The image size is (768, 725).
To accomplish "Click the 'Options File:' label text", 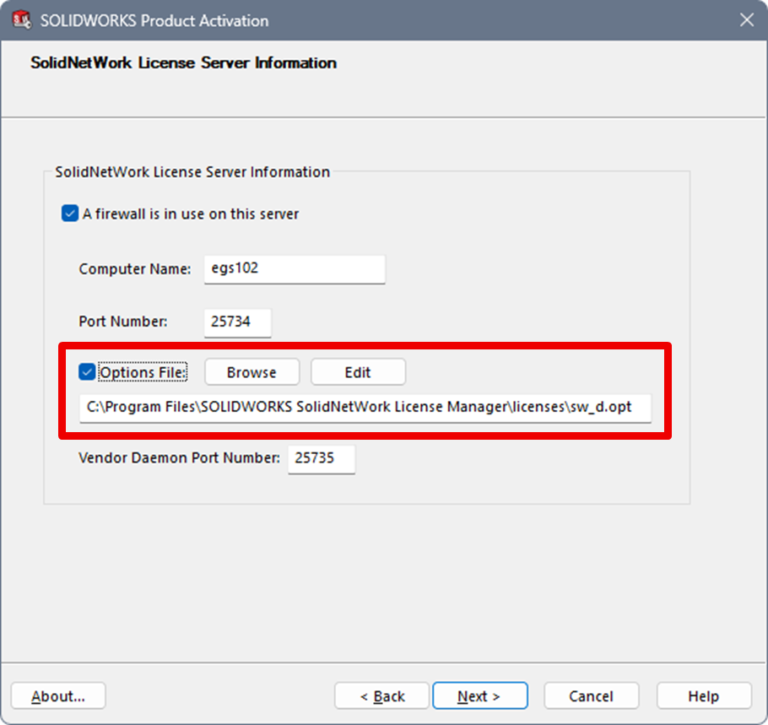I will tap(143, 372).
